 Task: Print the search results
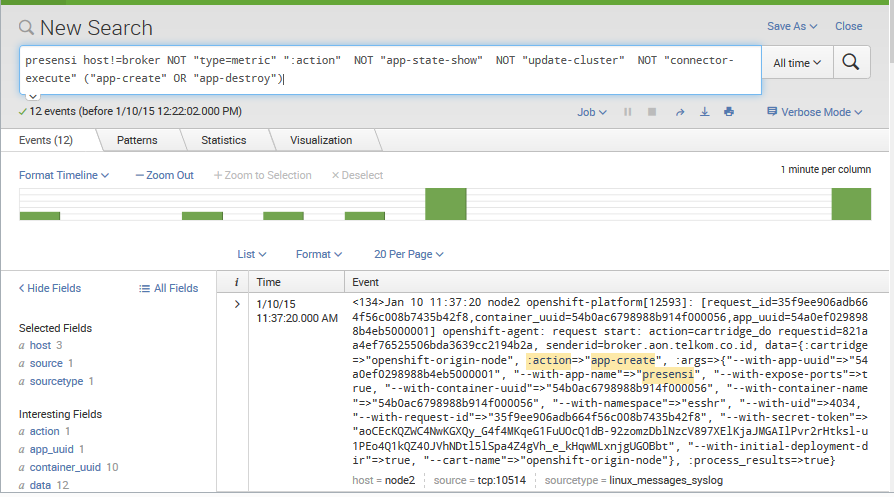point(729,112)
